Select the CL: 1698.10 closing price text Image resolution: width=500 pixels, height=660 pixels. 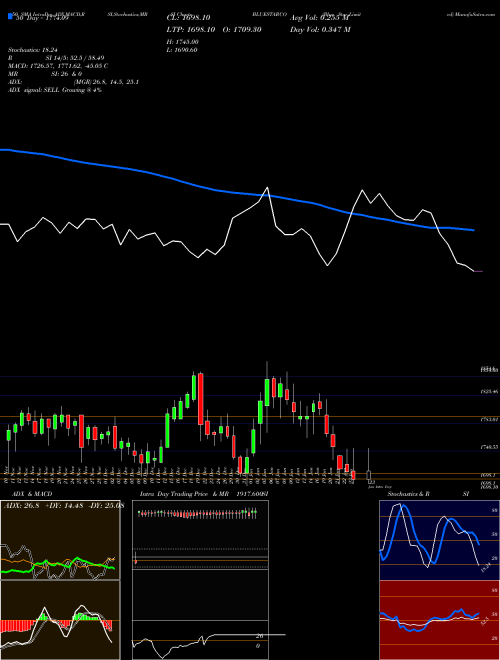click(189, 18)
